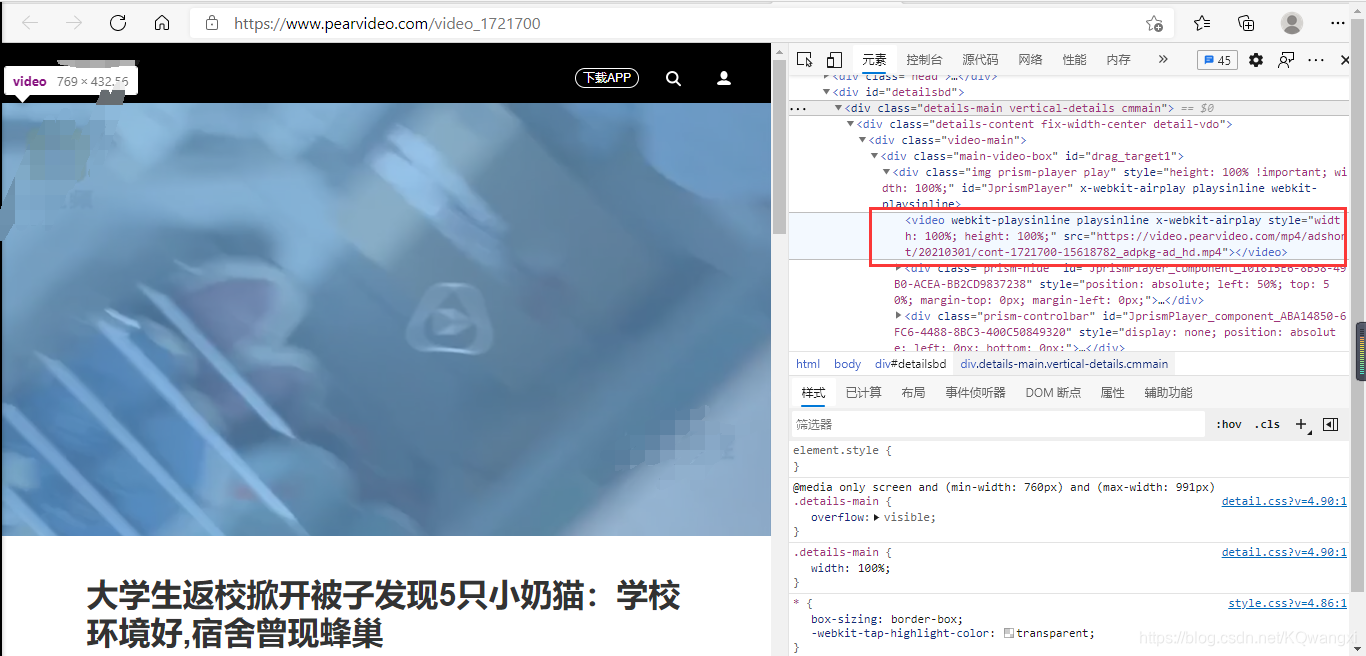Collapse div id="detailsbd" node
Screen dimensions: 1366x656
[826, 92]
